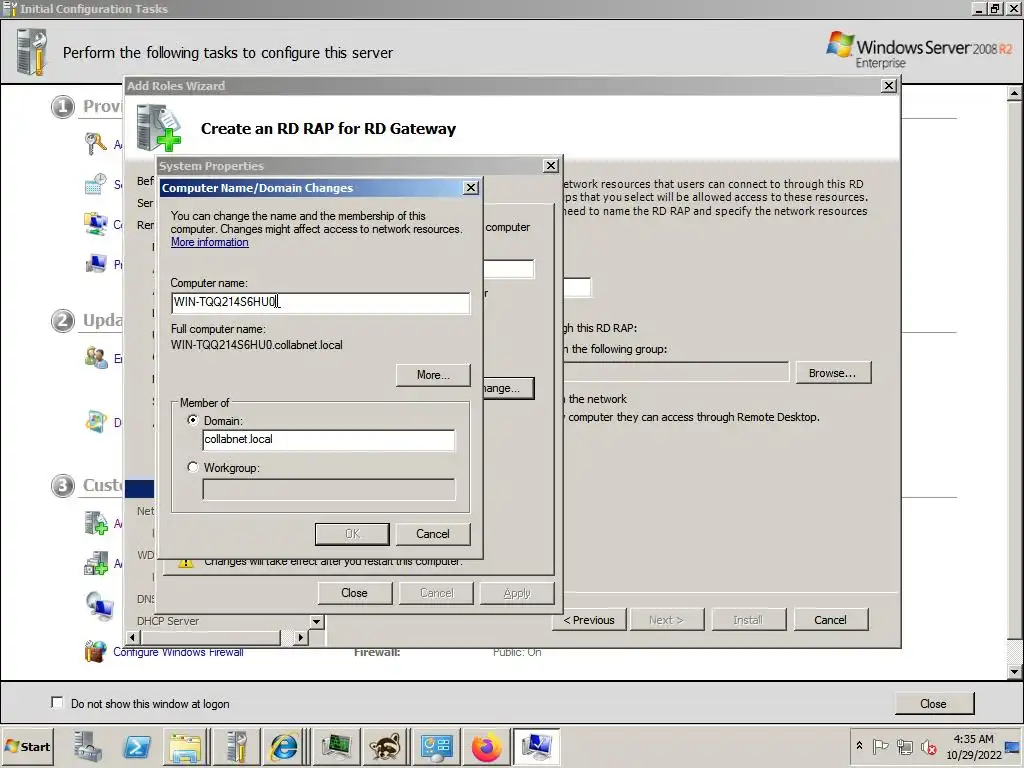Click the Domain text field
This screenshot has width=1024, height=768.
coord(328,440)
